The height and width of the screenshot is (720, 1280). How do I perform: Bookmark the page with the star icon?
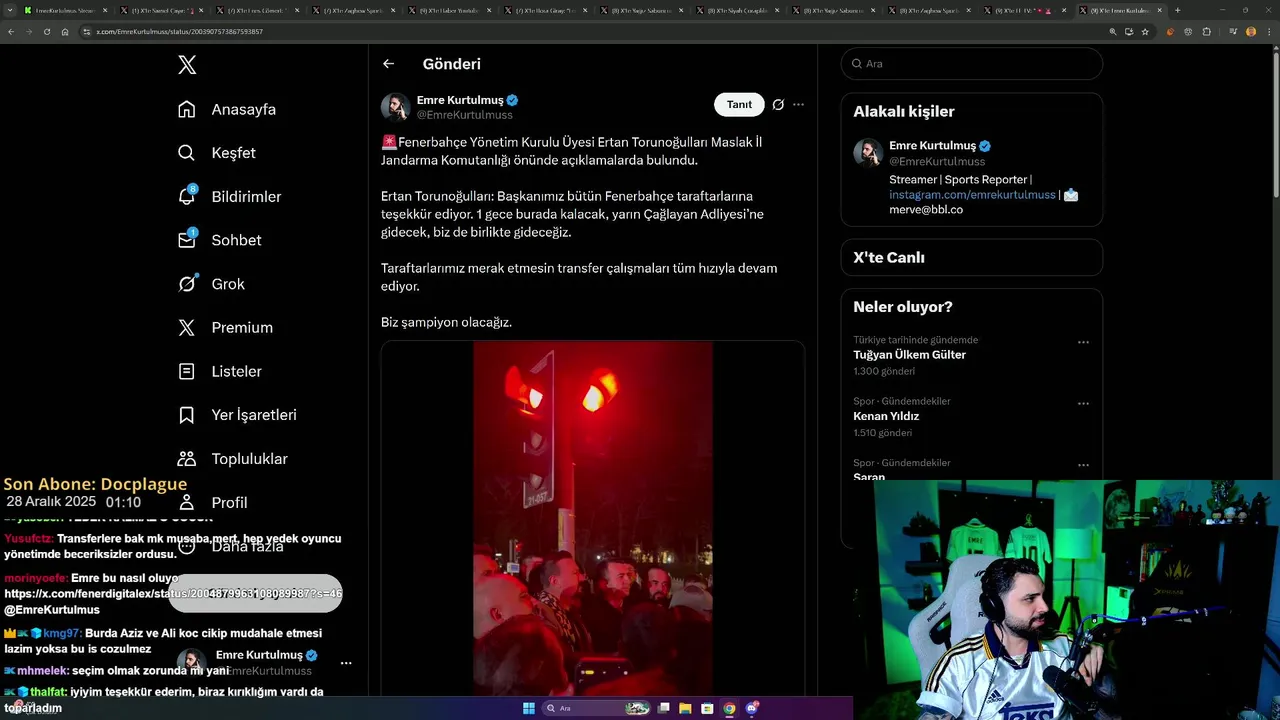[x=1145, y=31]
